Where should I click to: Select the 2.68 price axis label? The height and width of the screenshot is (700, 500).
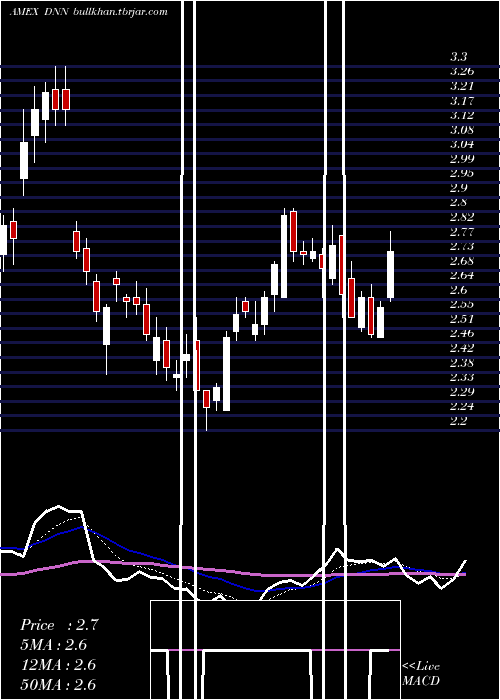click(462, 261)
